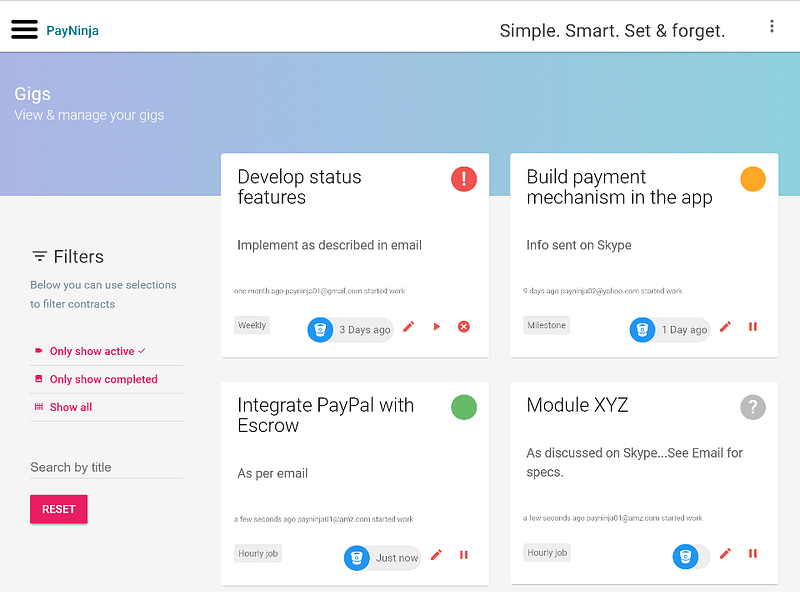Viewport: 800px width, 600px height.
Task: Pause the Build payment mechanism gig
Action: pos(753,327)
